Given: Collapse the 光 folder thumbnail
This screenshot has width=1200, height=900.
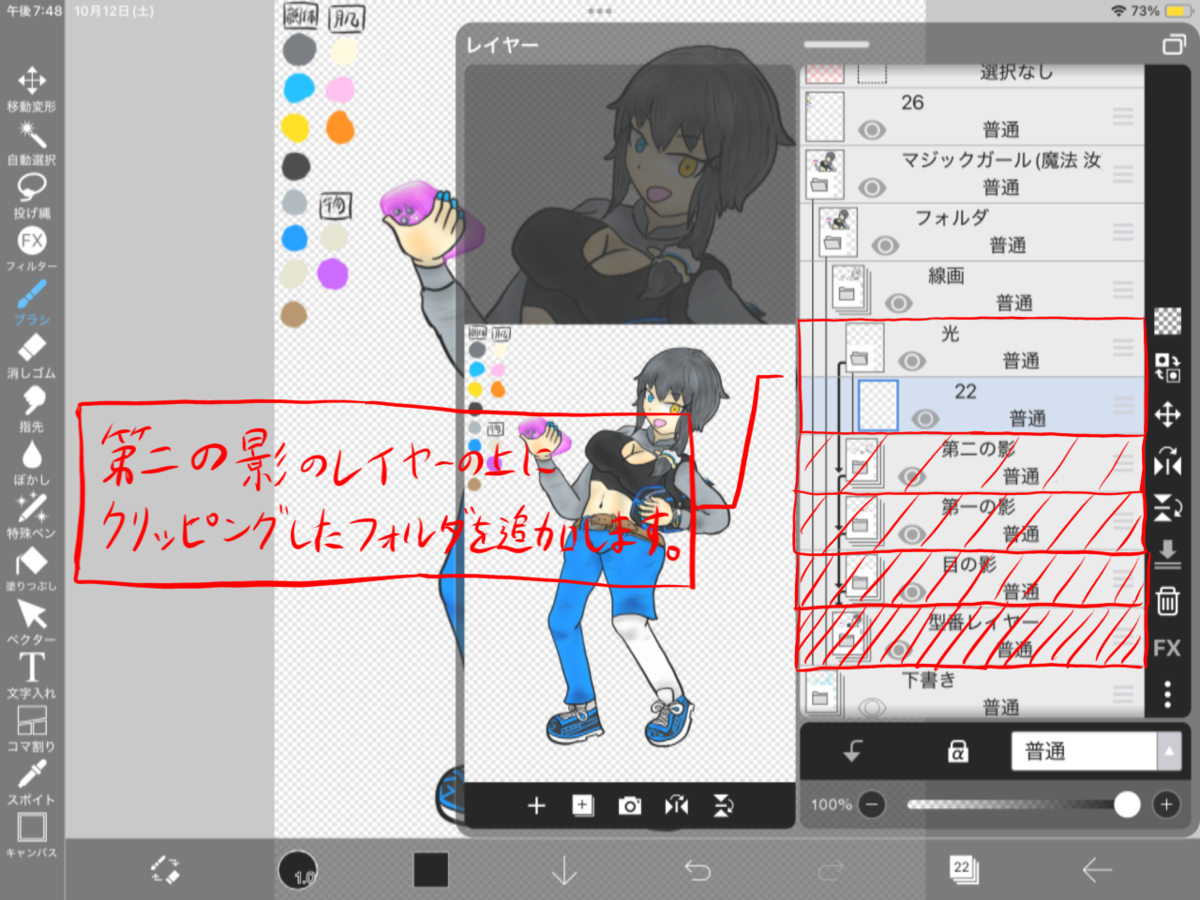Looking at the screenshot, I should click(865, 347).
